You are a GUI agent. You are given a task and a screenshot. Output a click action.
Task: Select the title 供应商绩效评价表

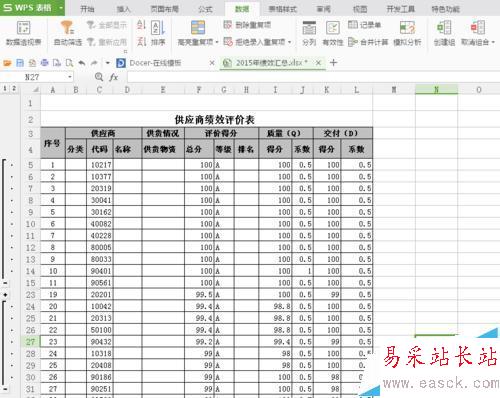(x=214, y=119)
